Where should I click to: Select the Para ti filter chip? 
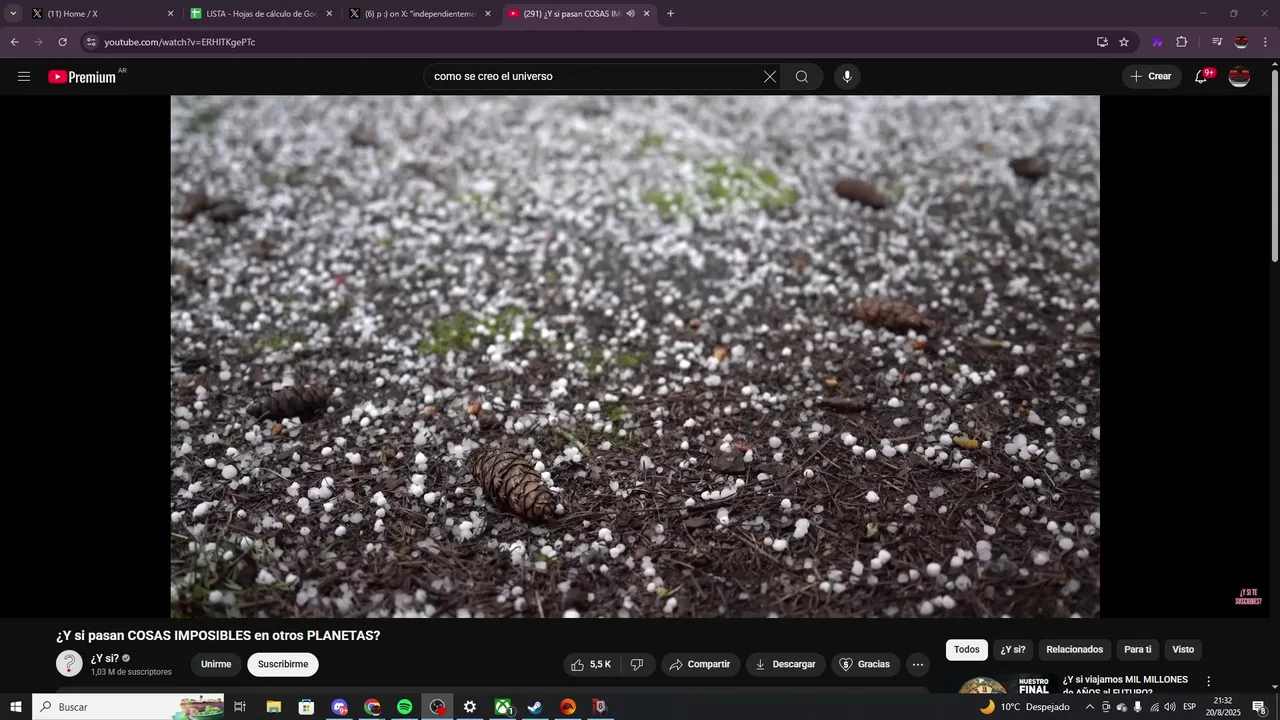(1138, 650)
